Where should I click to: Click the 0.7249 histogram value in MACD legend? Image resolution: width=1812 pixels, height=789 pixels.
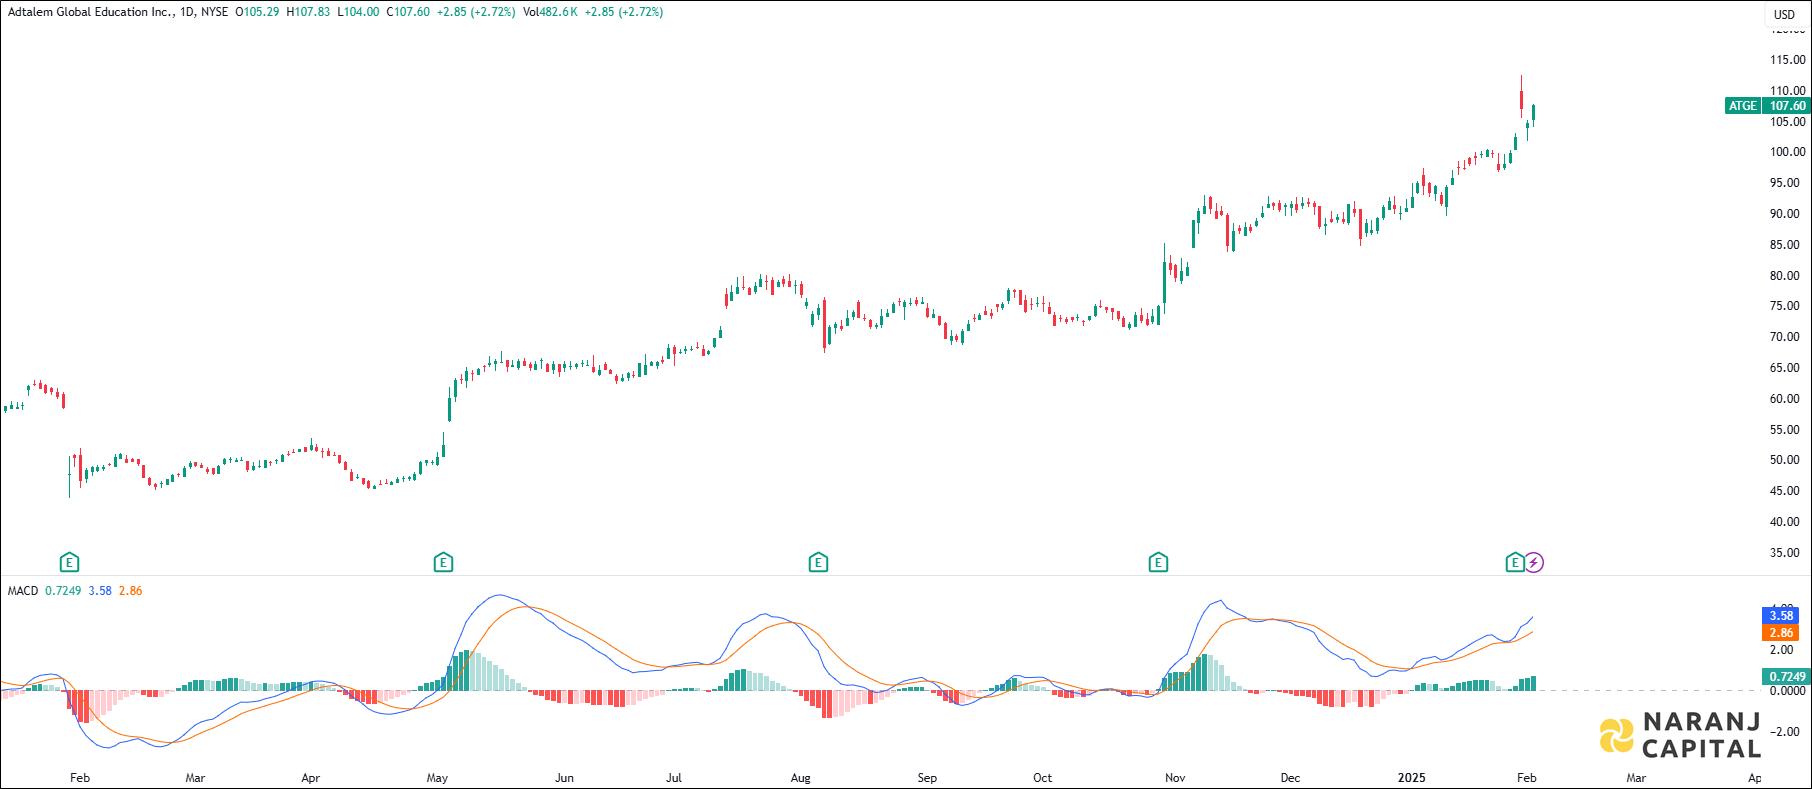[63, 591]
